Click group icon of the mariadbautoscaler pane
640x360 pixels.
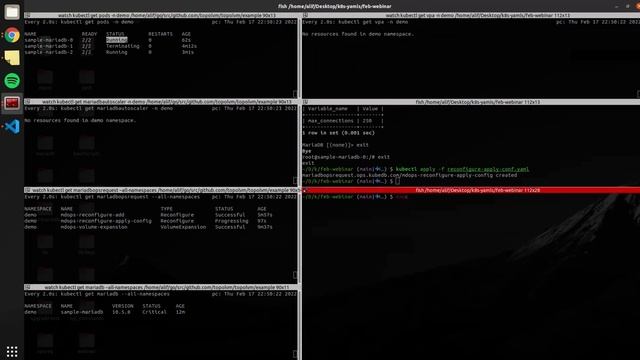[27, 102]
